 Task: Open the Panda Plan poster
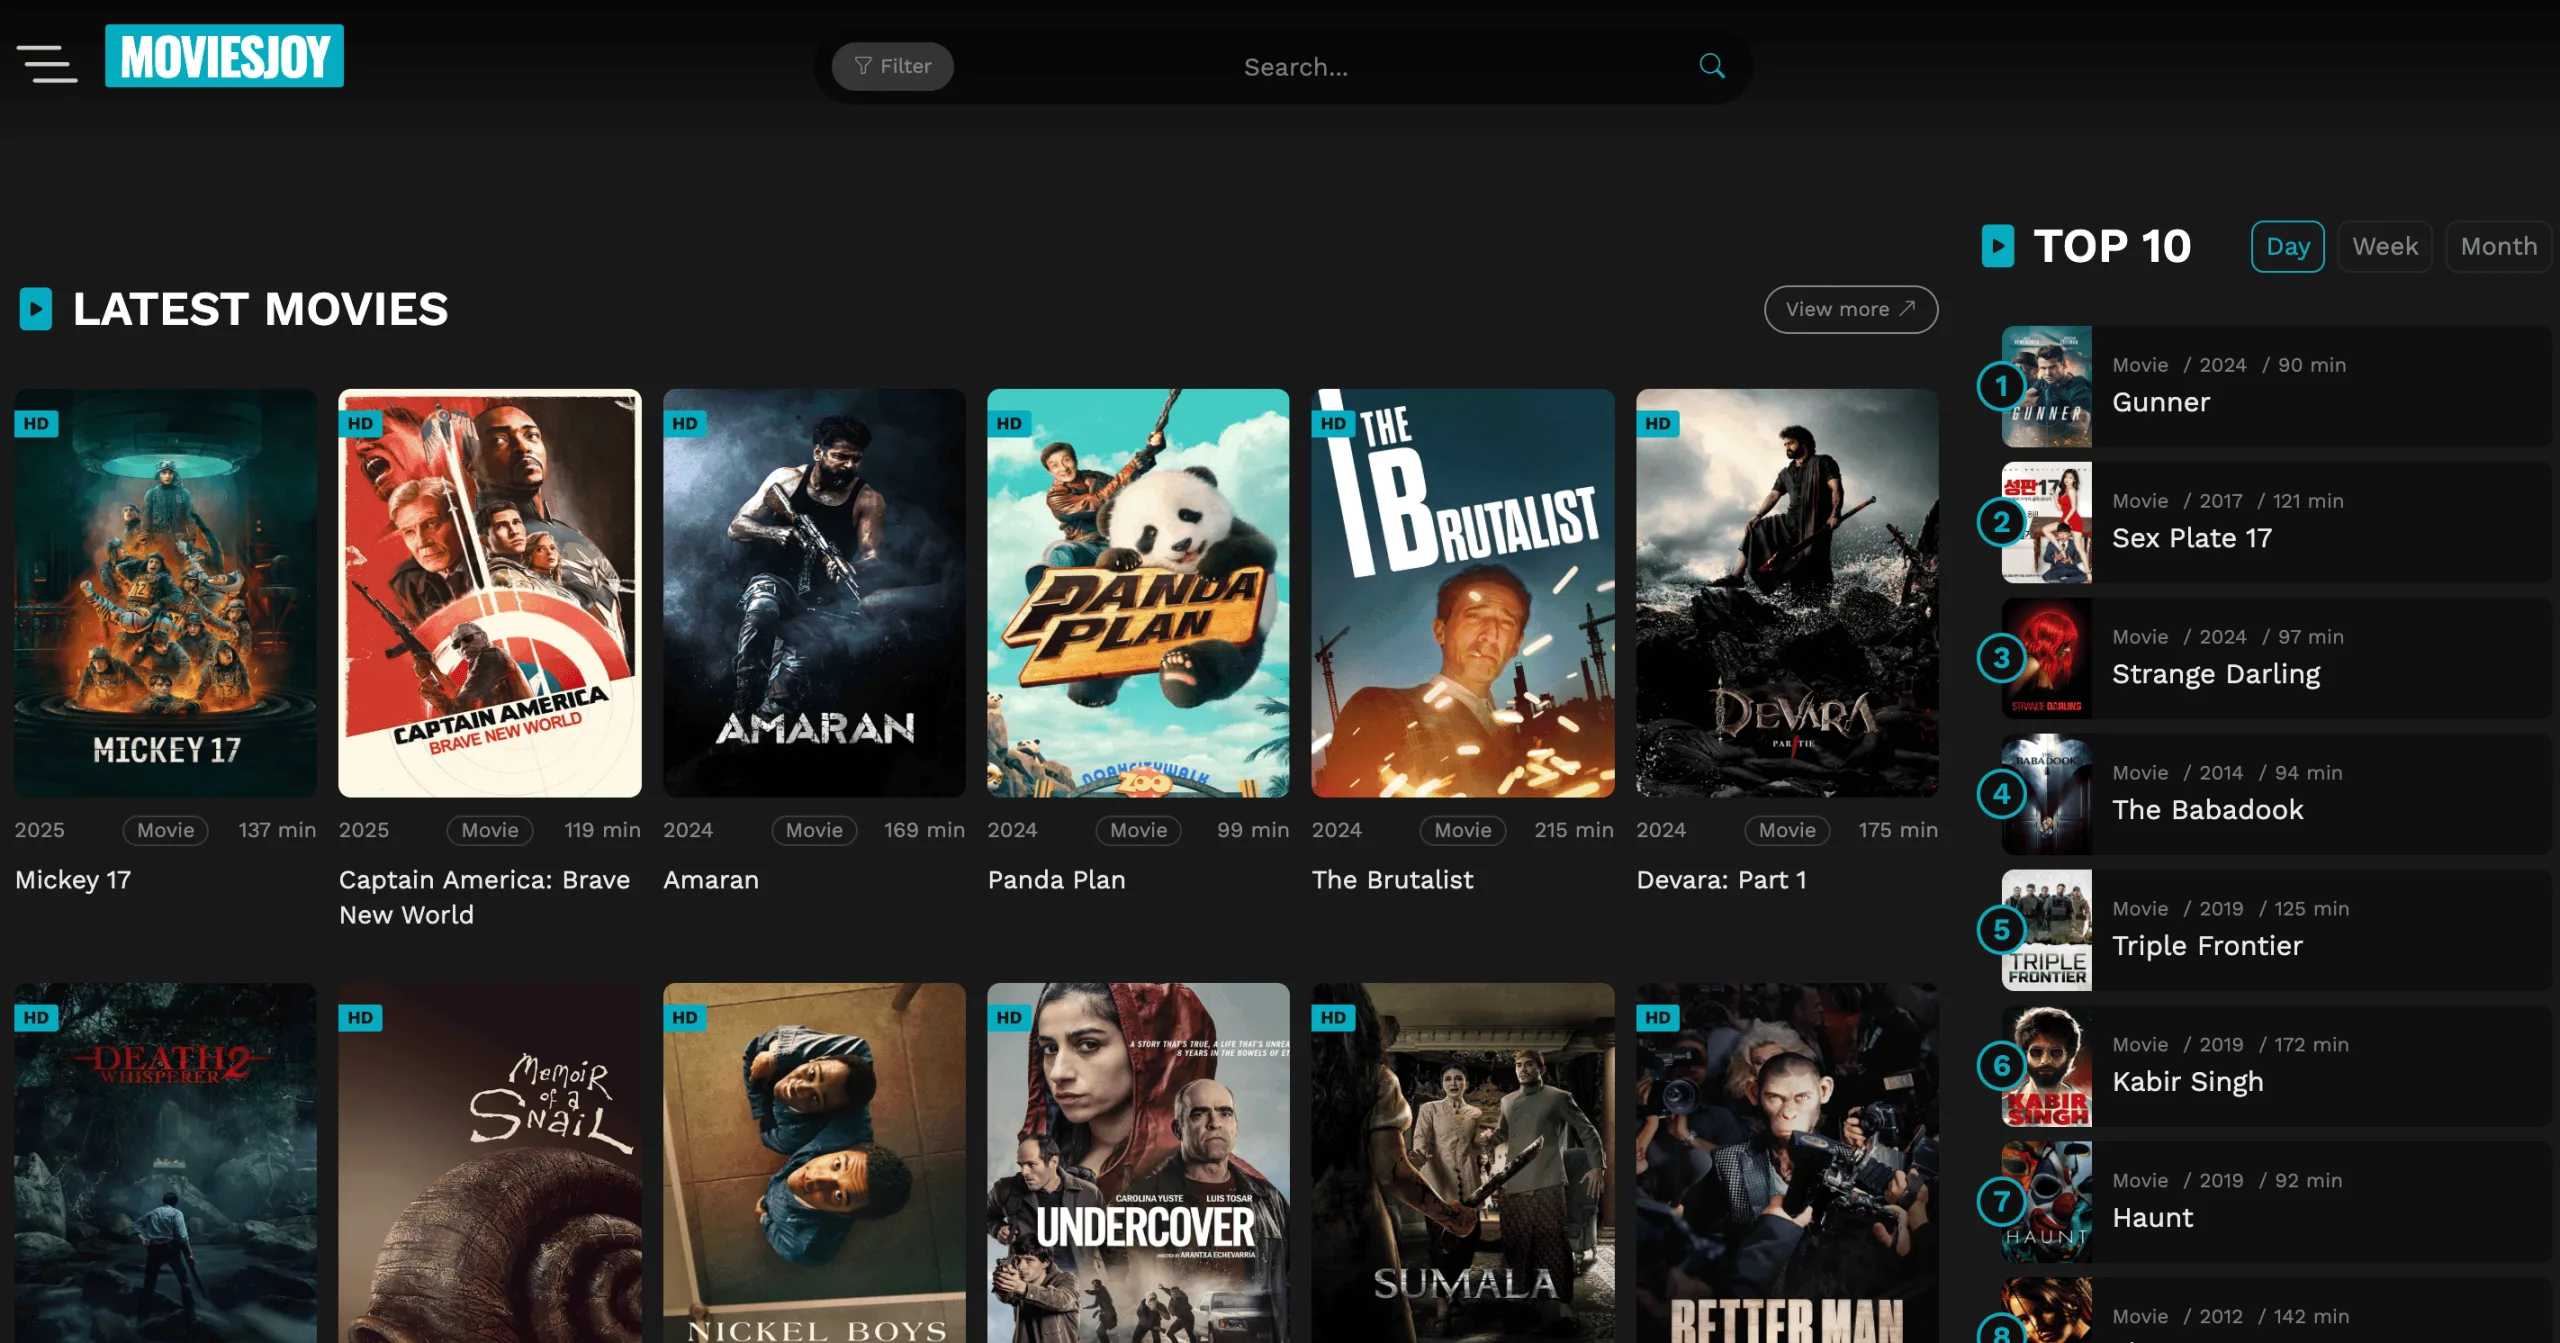[1138, 592]
